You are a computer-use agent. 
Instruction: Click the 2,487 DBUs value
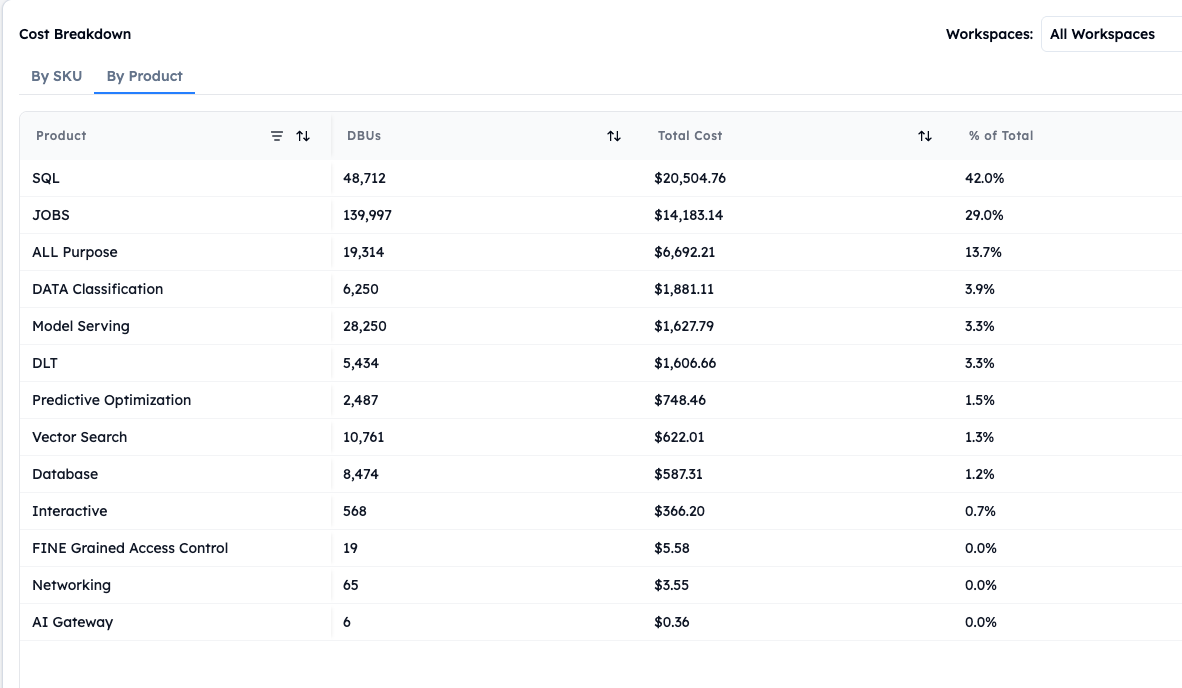coord(360,400)
